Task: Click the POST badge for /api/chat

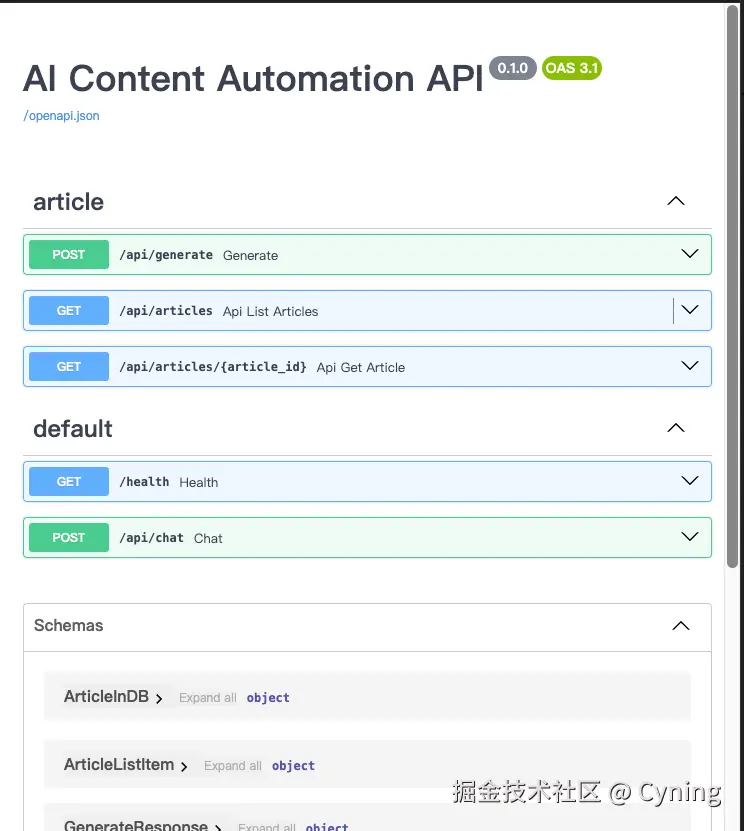Action: (69, 538)
